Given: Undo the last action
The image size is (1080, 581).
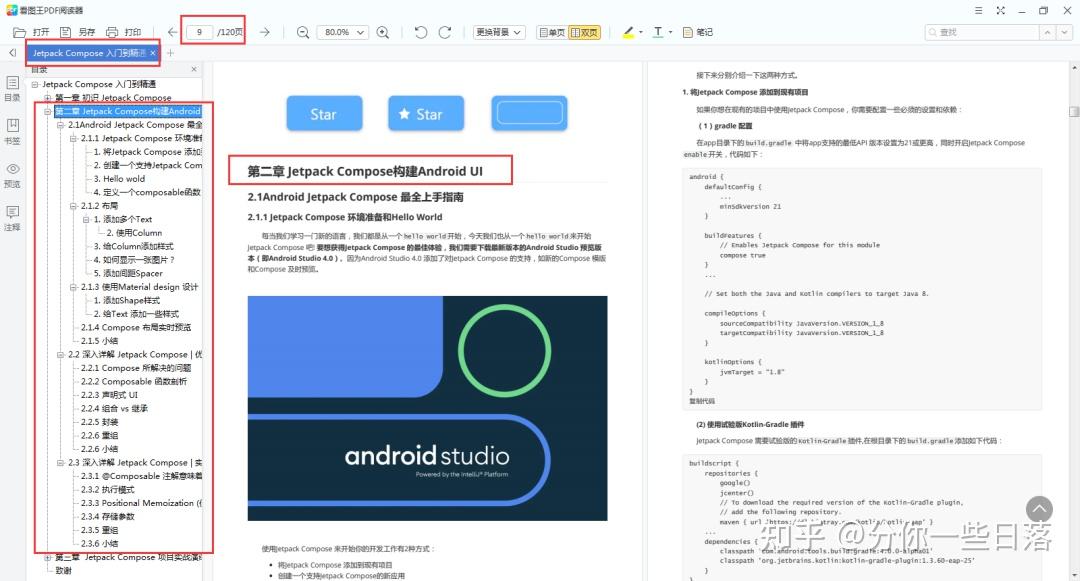Looking at the screenshot, I should [420, 31].
